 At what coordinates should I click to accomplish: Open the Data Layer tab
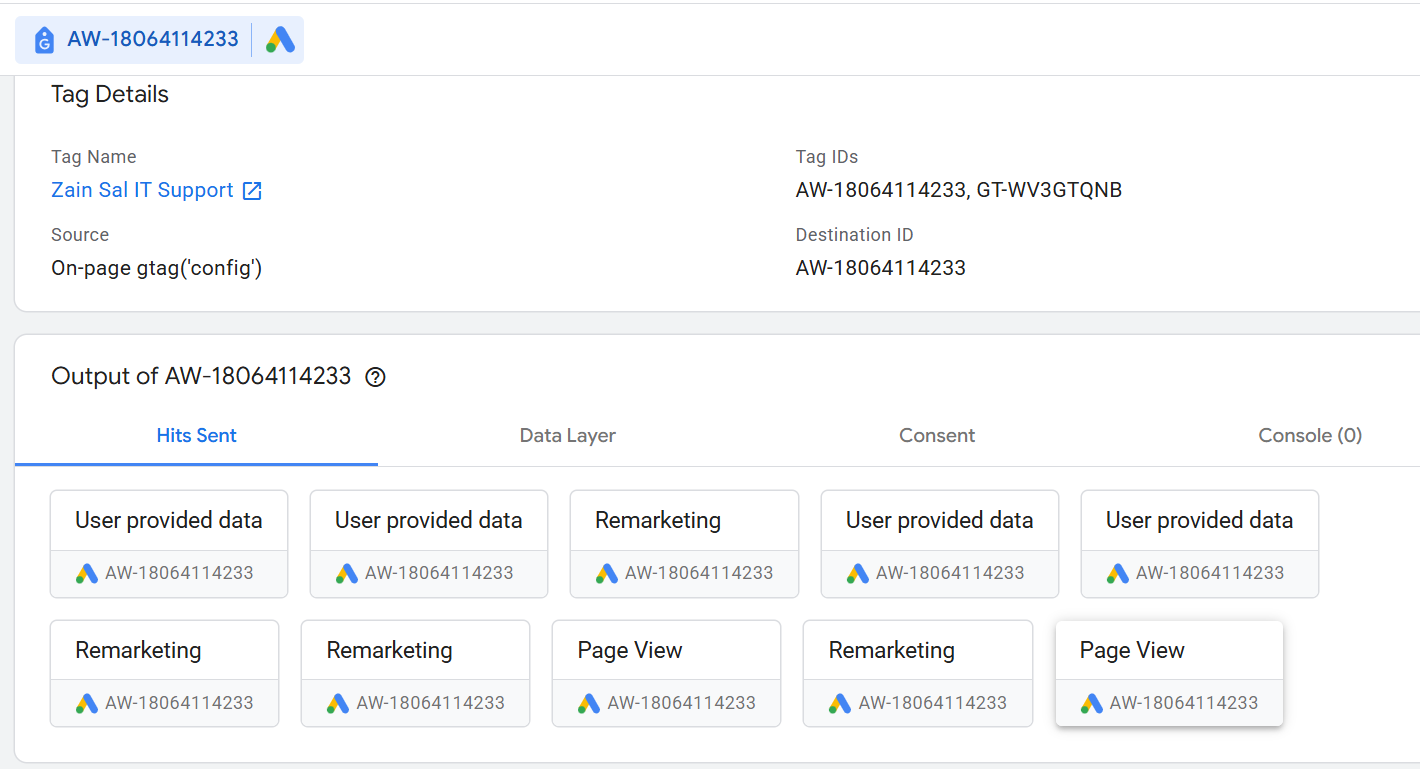click(568, 436)
